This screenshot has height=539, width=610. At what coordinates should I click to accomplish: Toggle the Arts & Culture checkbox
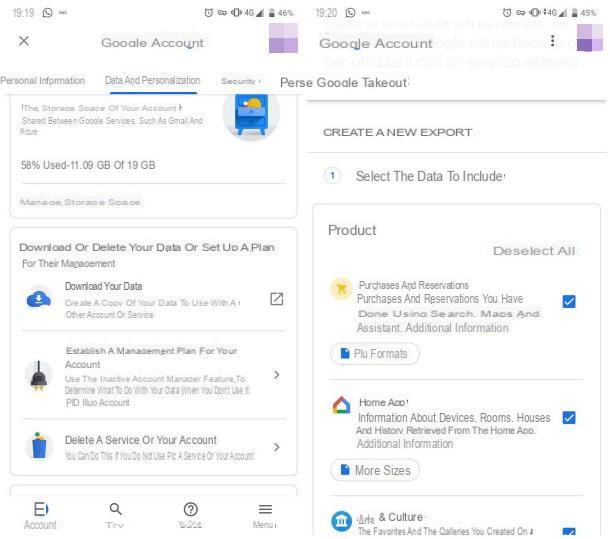569,532
